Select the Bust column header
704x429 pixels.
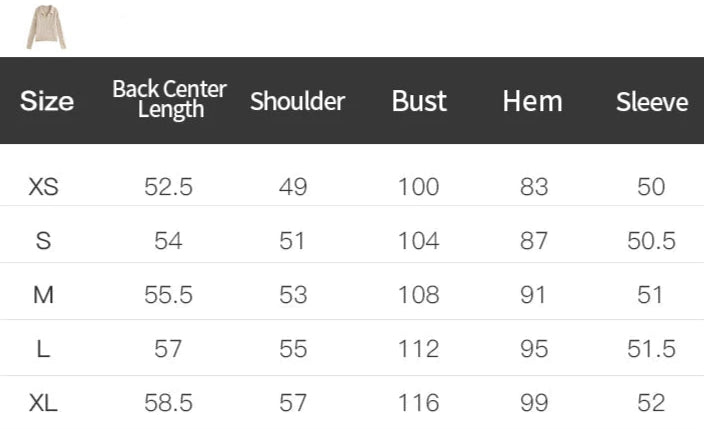coord(419,101)
